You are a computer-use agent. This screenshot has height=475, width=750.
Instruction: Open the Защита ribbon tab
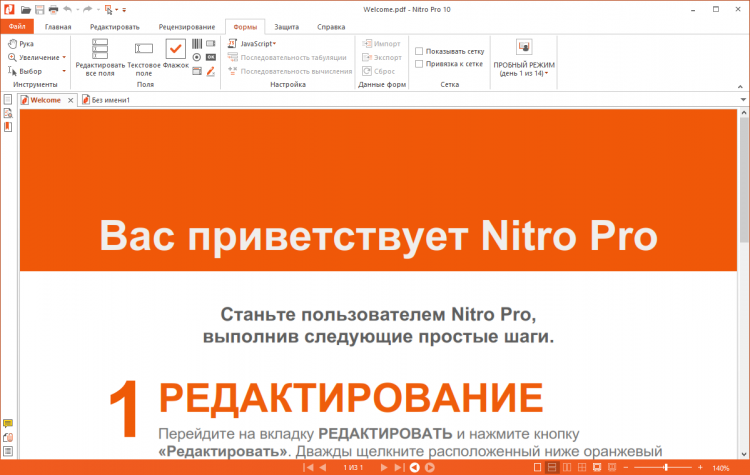point(287,27)
